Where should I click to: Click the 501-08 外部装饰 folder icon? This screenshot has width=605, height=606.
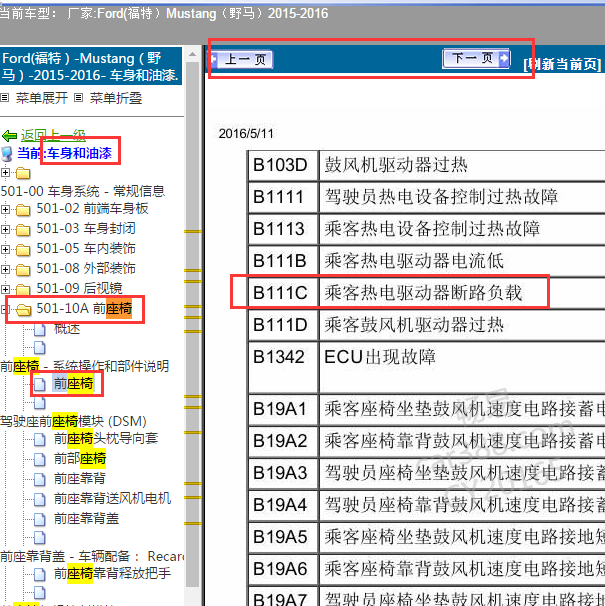coord(23,269)
